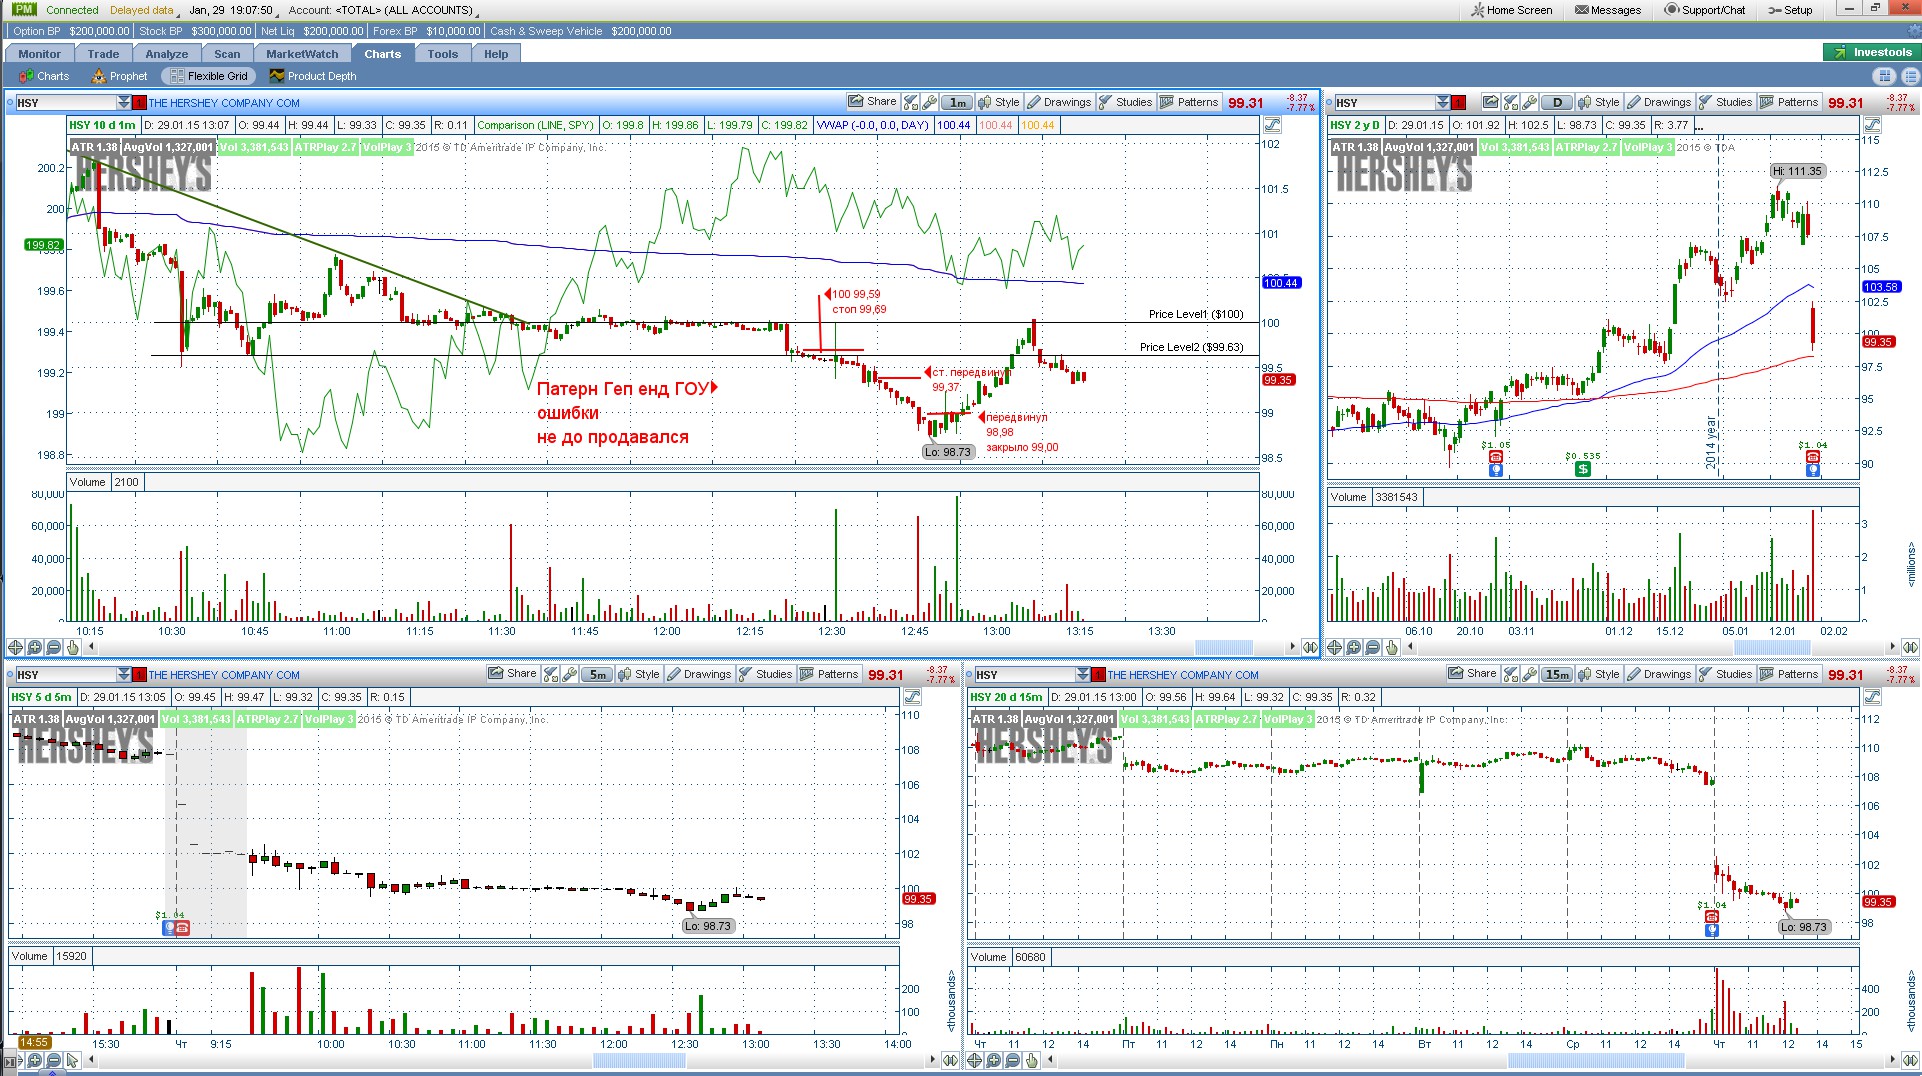This screenshot has height=1076, width=1922.
Task: Select hand drawing tool under 1m chart
Action: pos(72,647)
